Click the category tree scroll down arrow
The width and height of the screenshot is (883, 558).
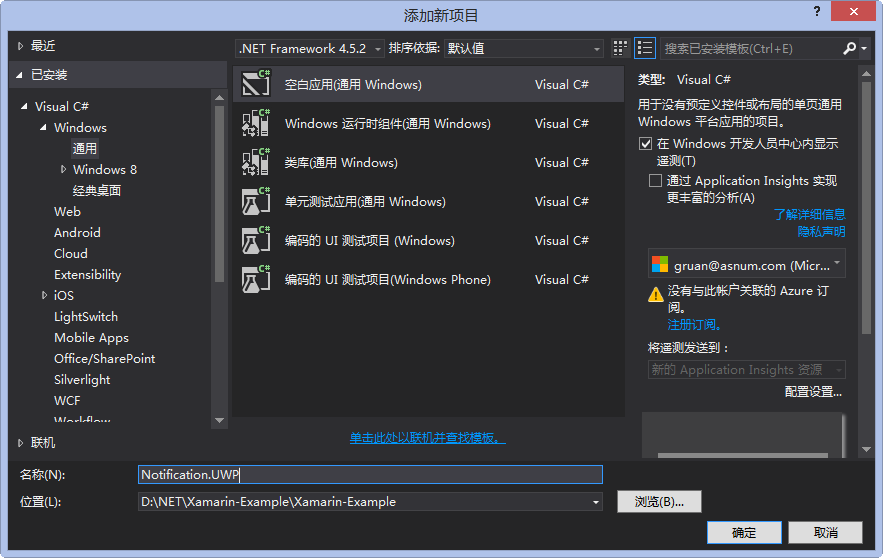[x=220, y=420]
